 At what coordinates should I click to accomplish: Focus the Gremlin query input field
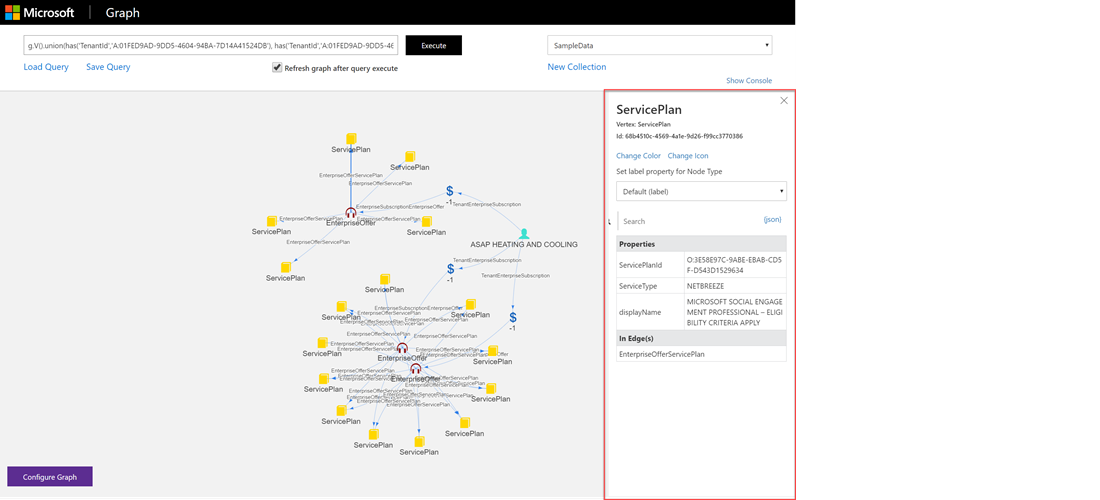pyautogui.click(x=211, y=45)
